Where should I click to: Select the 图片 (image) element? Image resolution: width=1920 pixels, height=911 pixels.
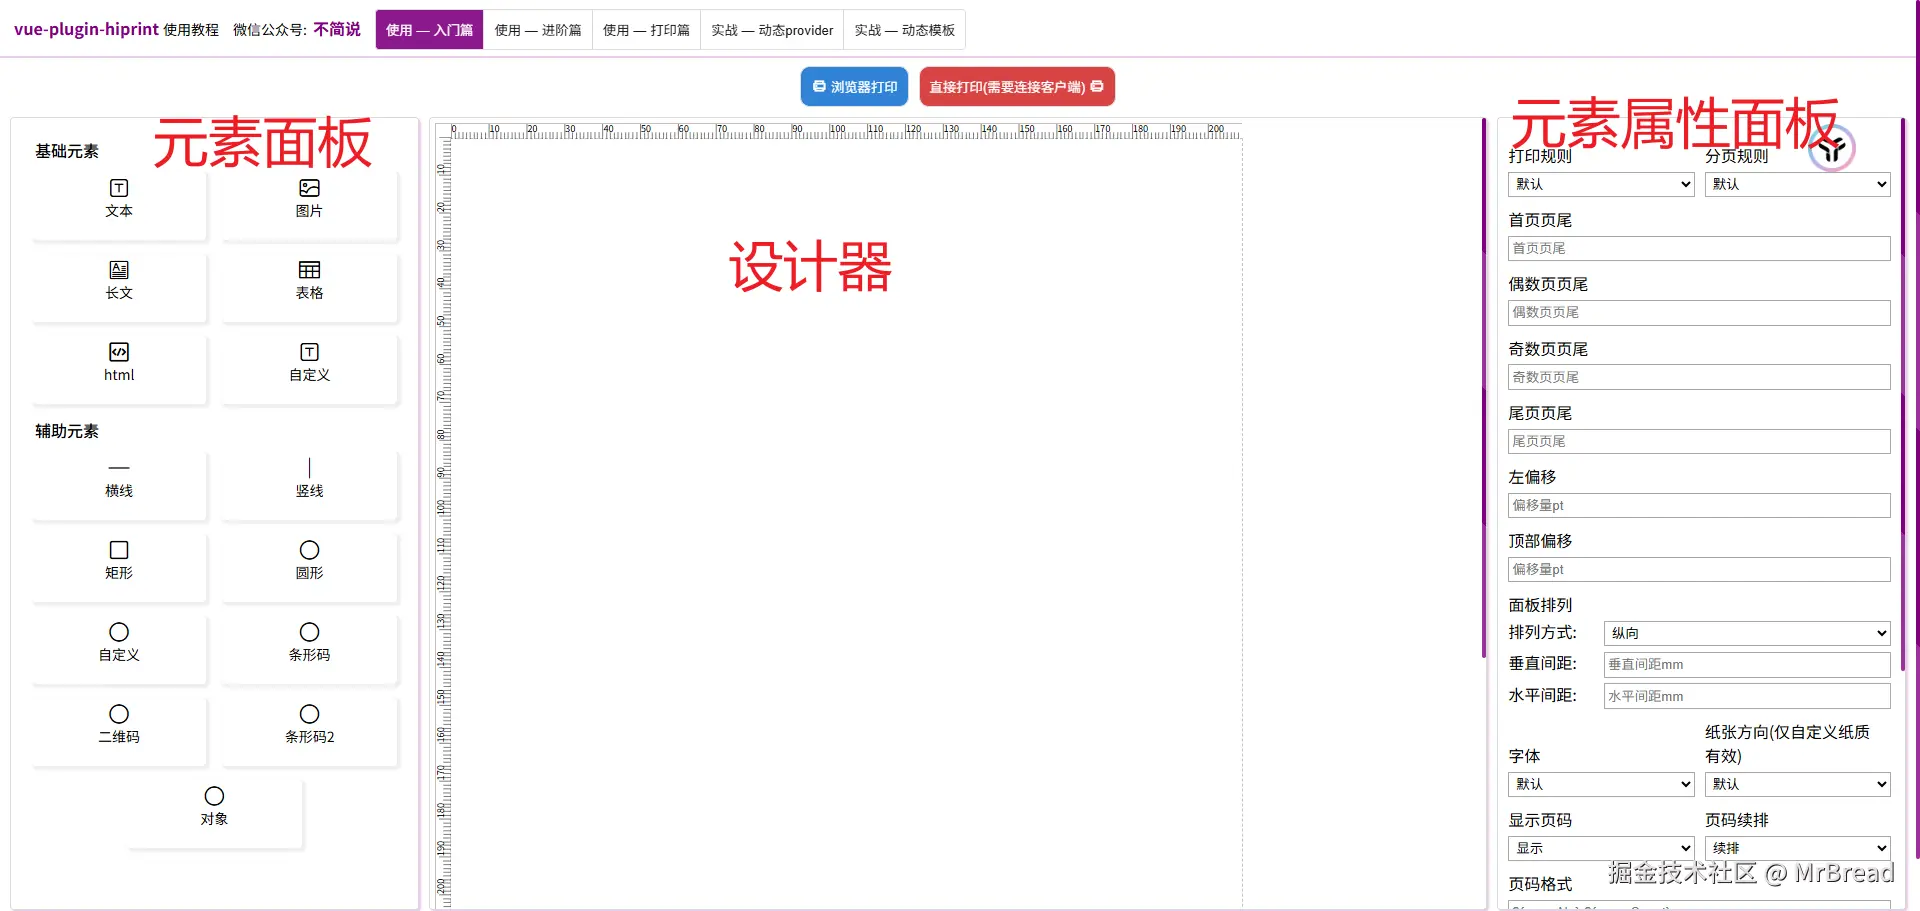tap(309, 200)
